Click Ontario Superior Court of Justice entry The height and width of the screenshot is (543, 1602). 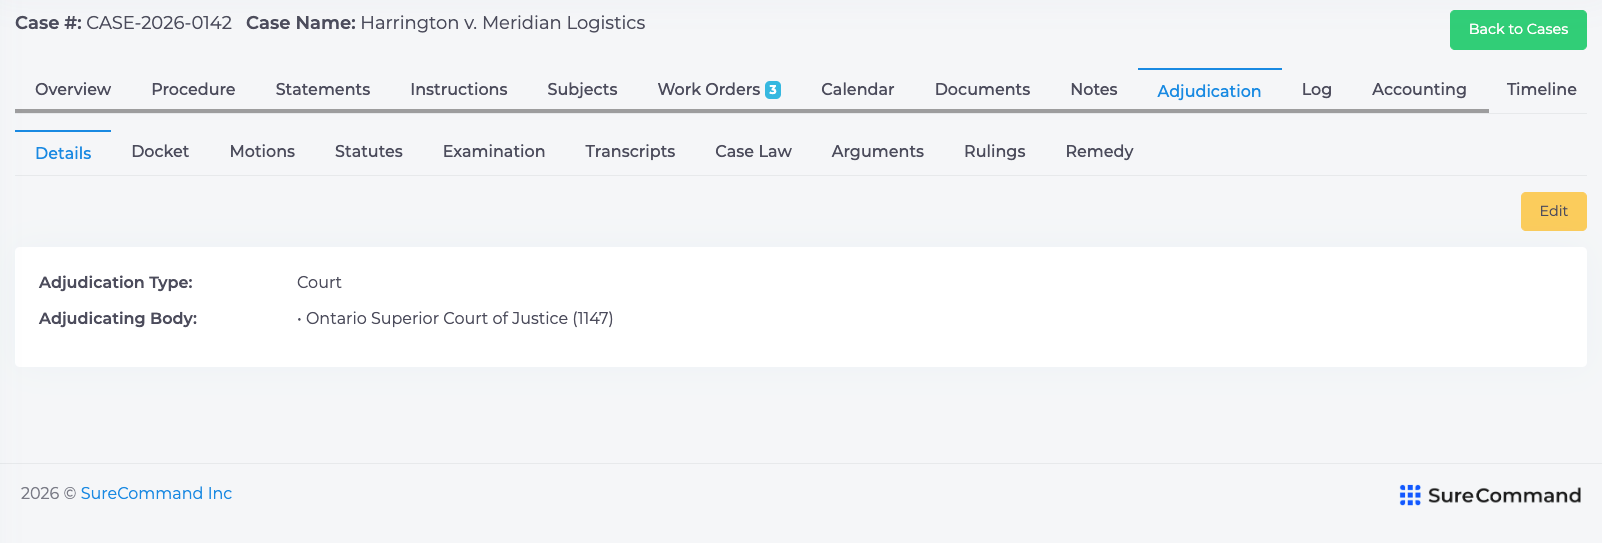(459, 319)
